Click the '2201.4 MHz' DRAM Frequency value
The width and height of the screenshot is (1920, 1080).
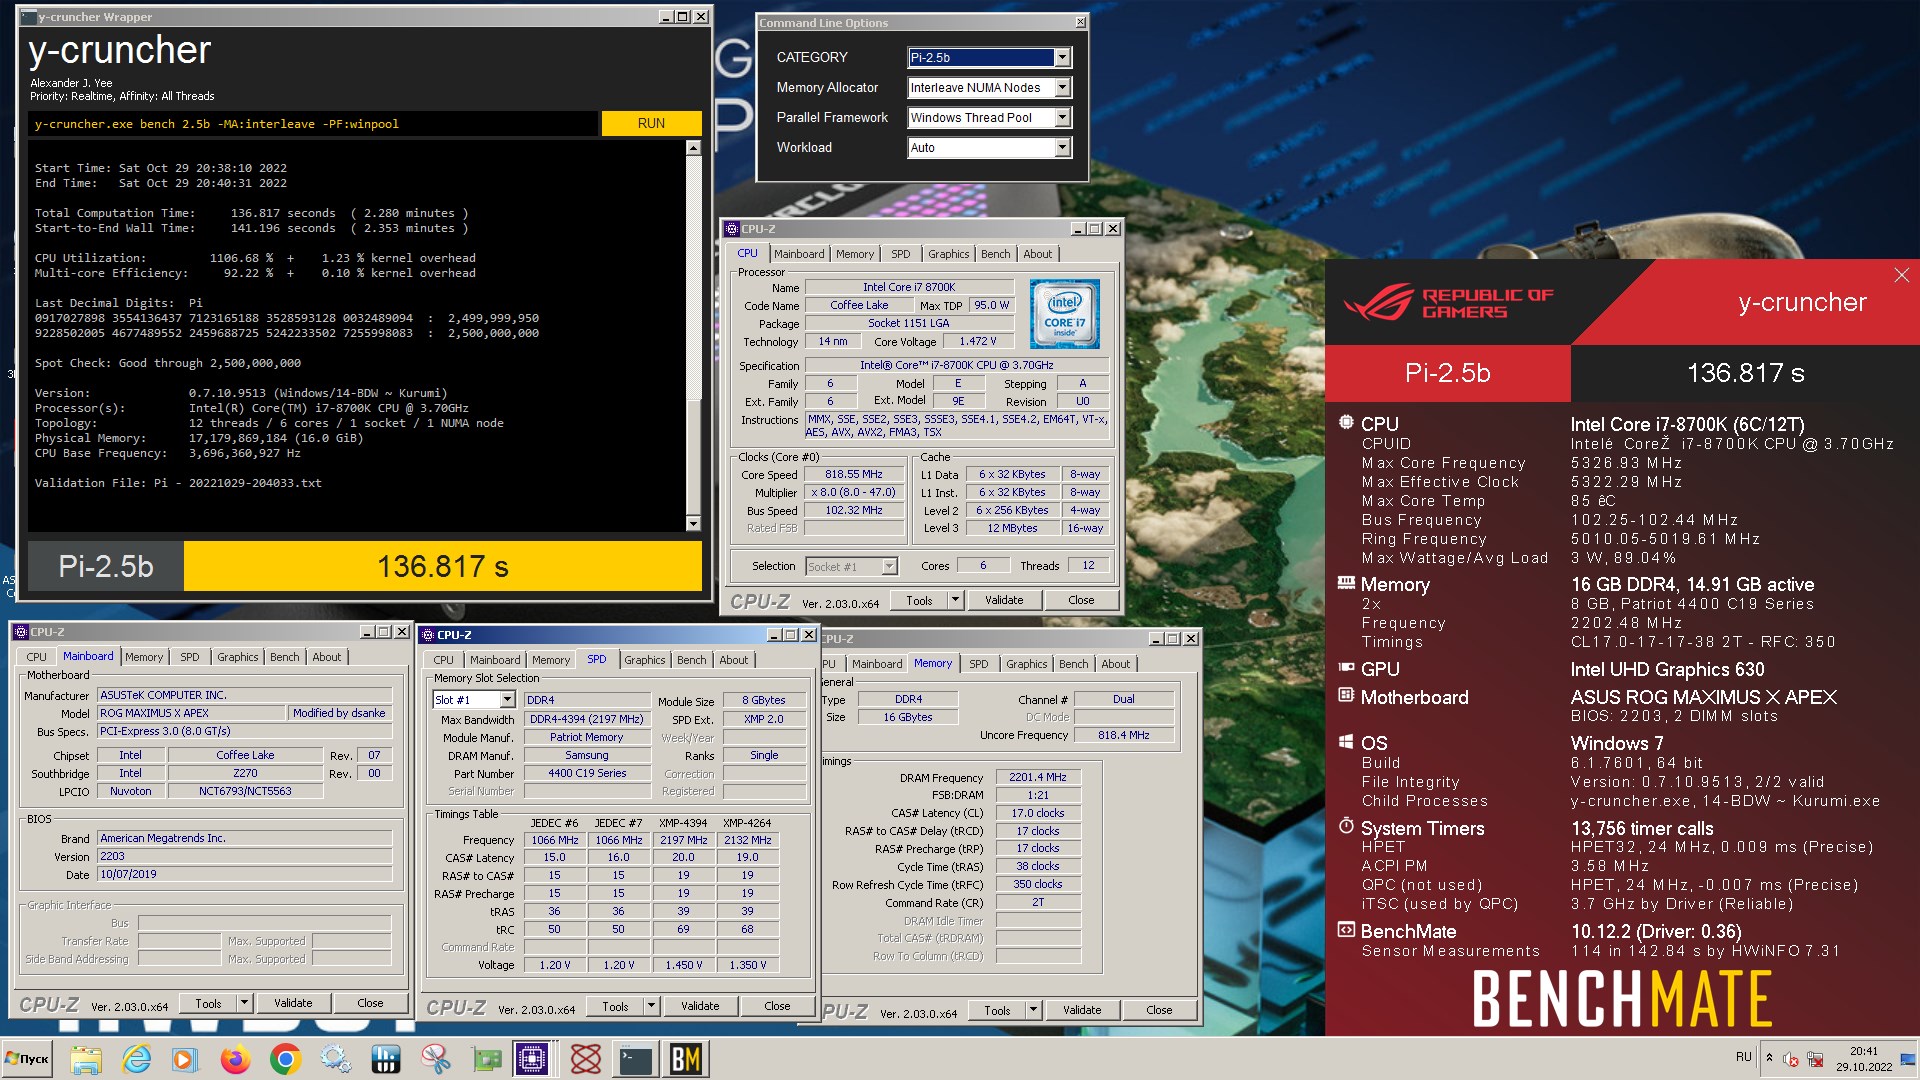[1038, 777]
